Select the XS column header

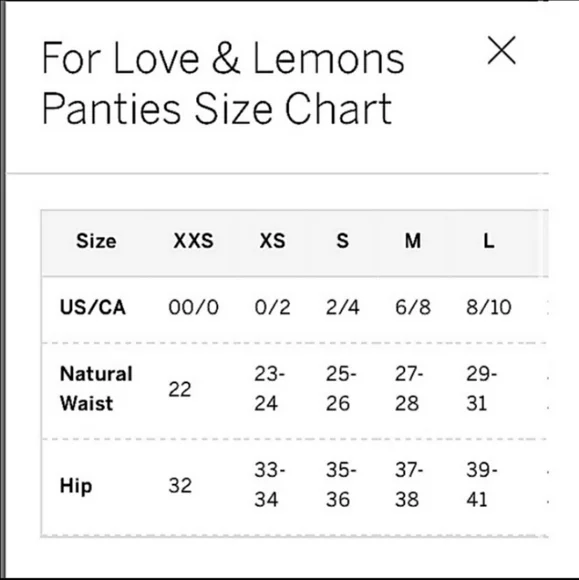(x=272, y=241)
